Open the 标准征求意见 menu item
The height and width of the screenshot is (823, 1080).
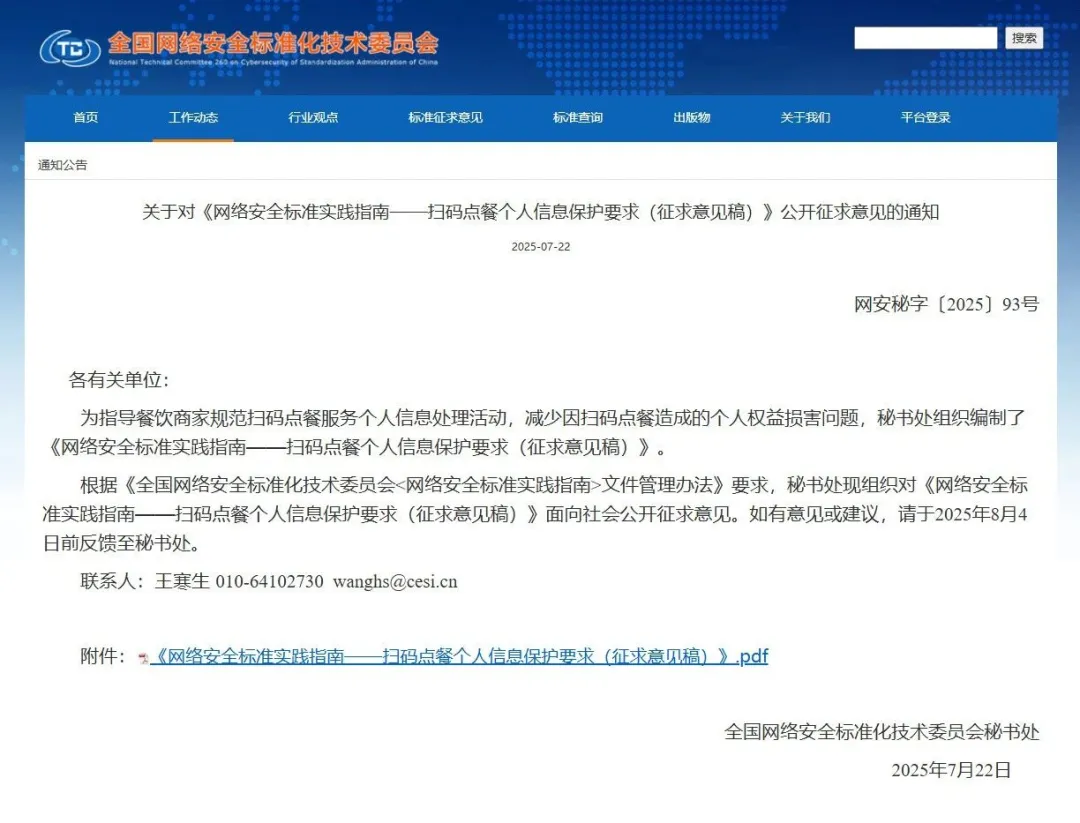[x=445, y=118]
